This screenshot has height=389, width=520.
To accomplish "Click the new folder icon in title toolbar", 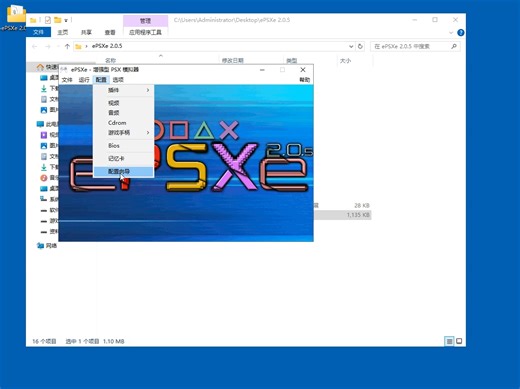I will [58, 20].
